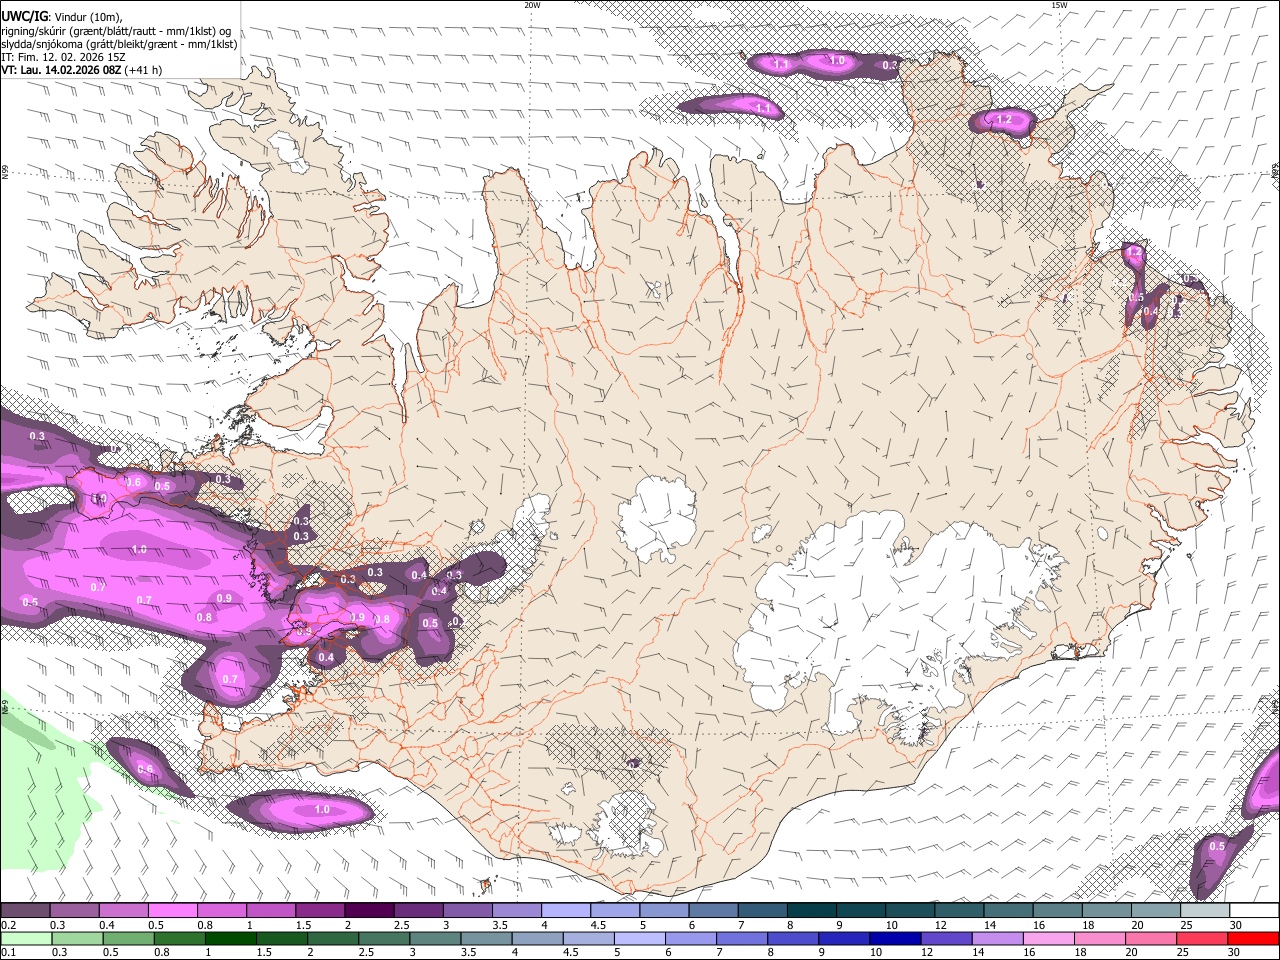
Task: Click the "1.0" value in the large western pink band
Action: pyautogui.click(x=139, y=549)
